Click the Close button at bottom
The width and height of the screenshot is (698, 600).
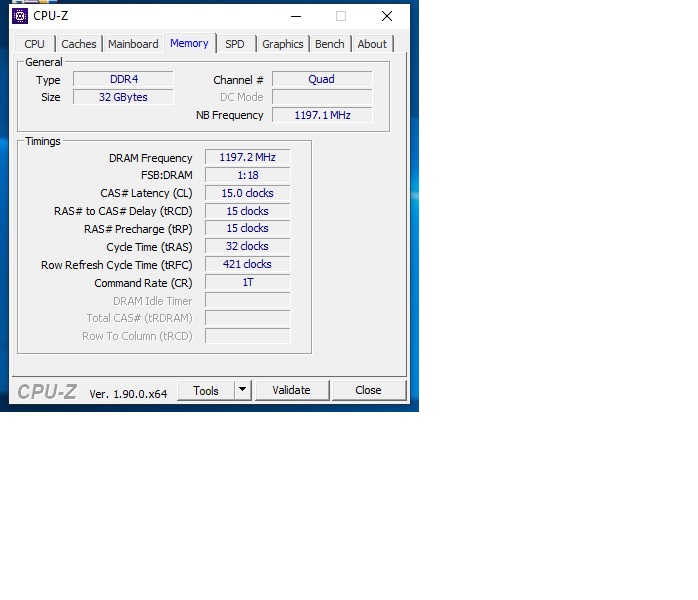pos(369,390)
